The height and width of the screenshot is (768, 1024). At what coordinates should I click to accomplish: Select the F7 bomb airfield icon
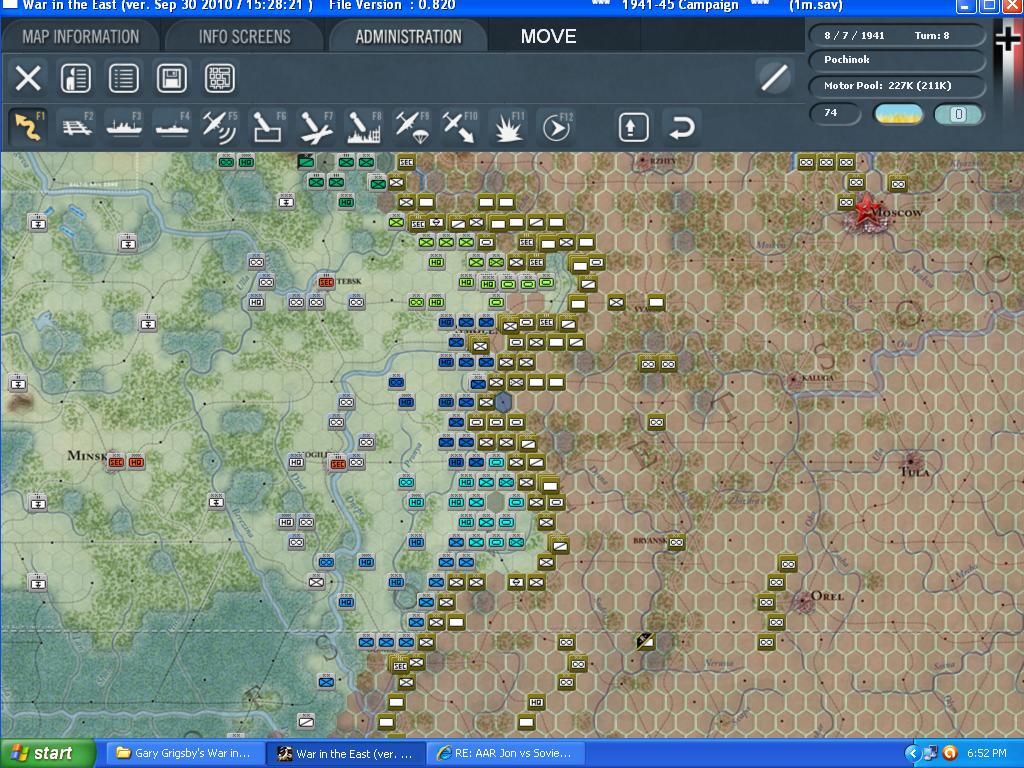point(316,126)
